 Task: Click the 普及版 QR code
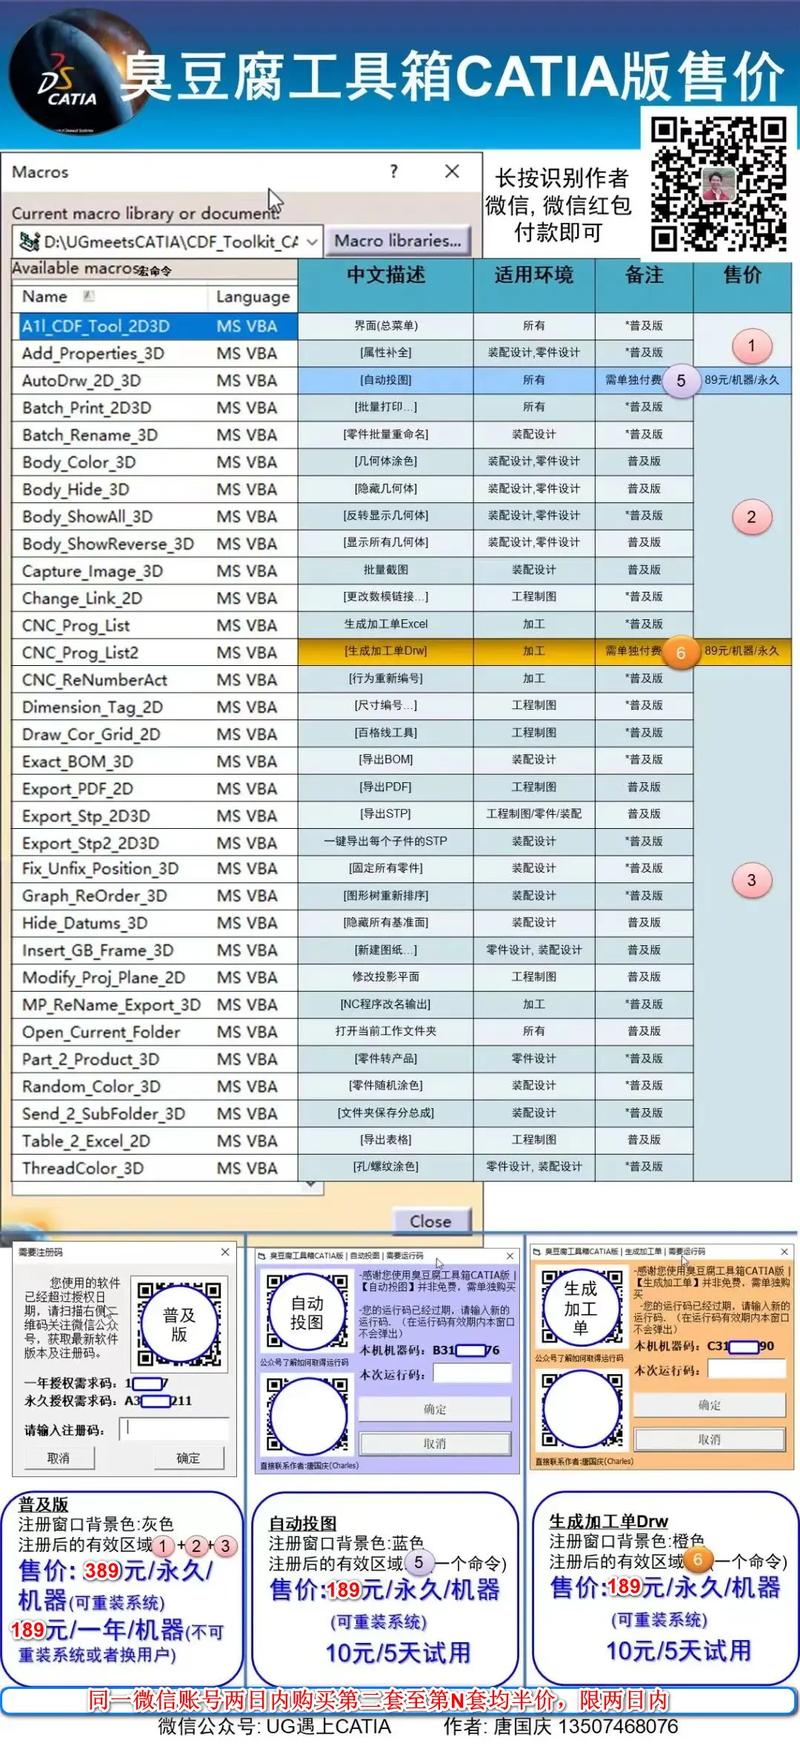click(x=179, y=1324)
